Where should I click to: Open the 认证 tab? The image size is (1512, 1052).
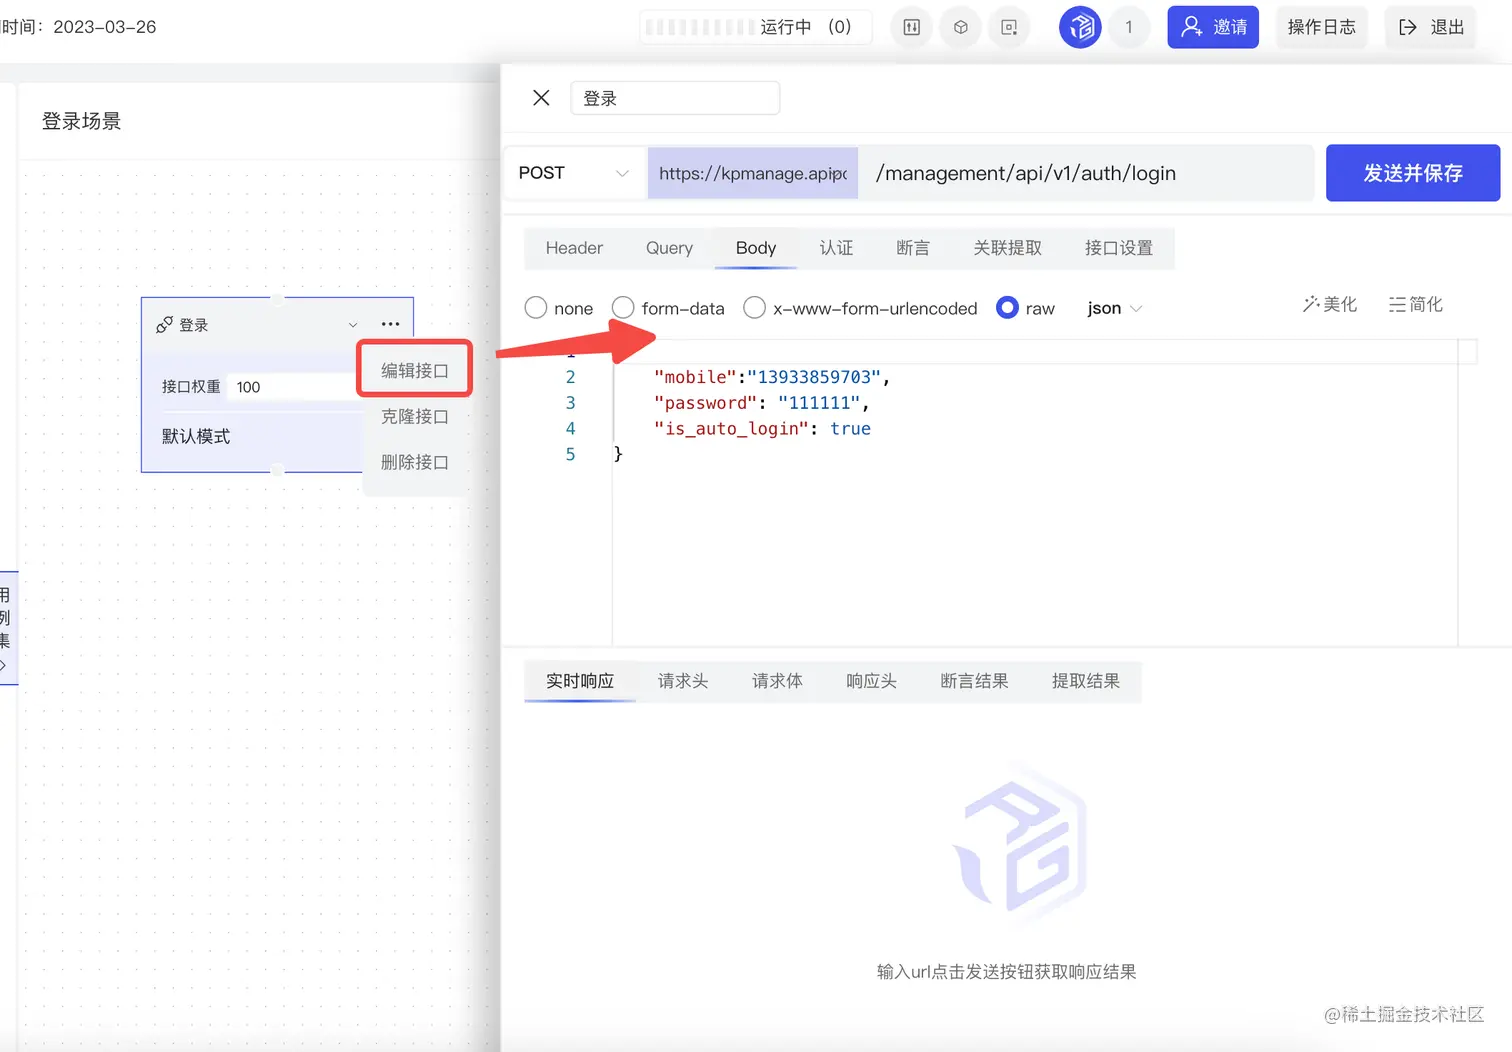coord(836,248)
